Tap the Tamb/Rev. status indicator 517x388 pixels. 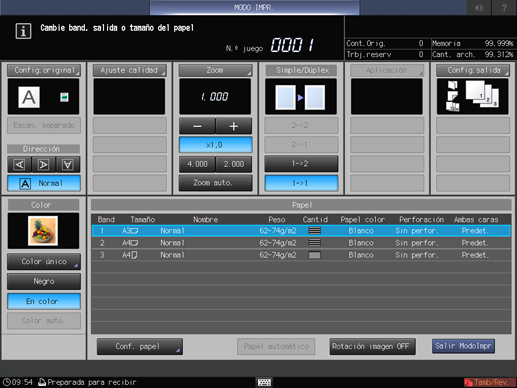tap(489, 382)
